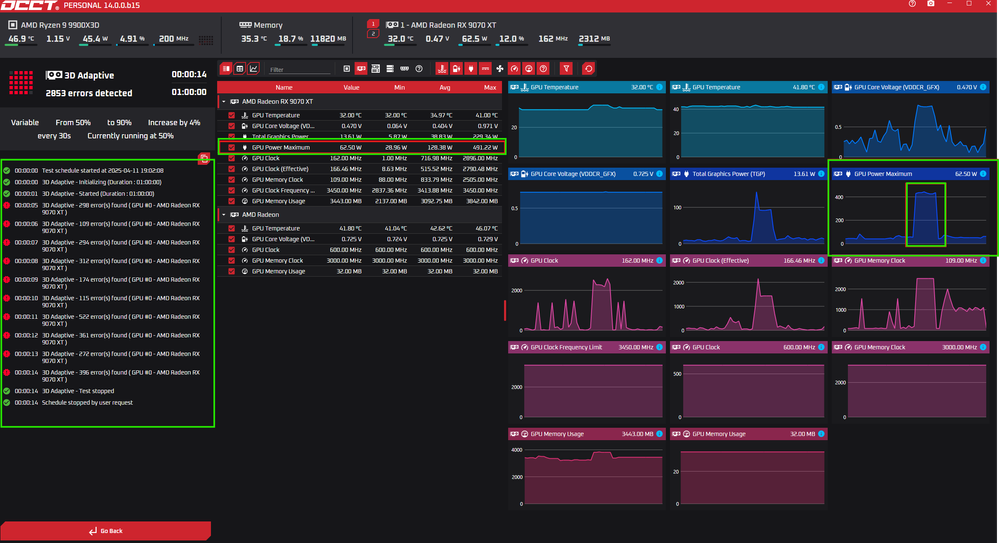999x543 pixels.
Task: Click the AMD Ryzen 9 9900X3D header label
Action: tap(60, 25)
